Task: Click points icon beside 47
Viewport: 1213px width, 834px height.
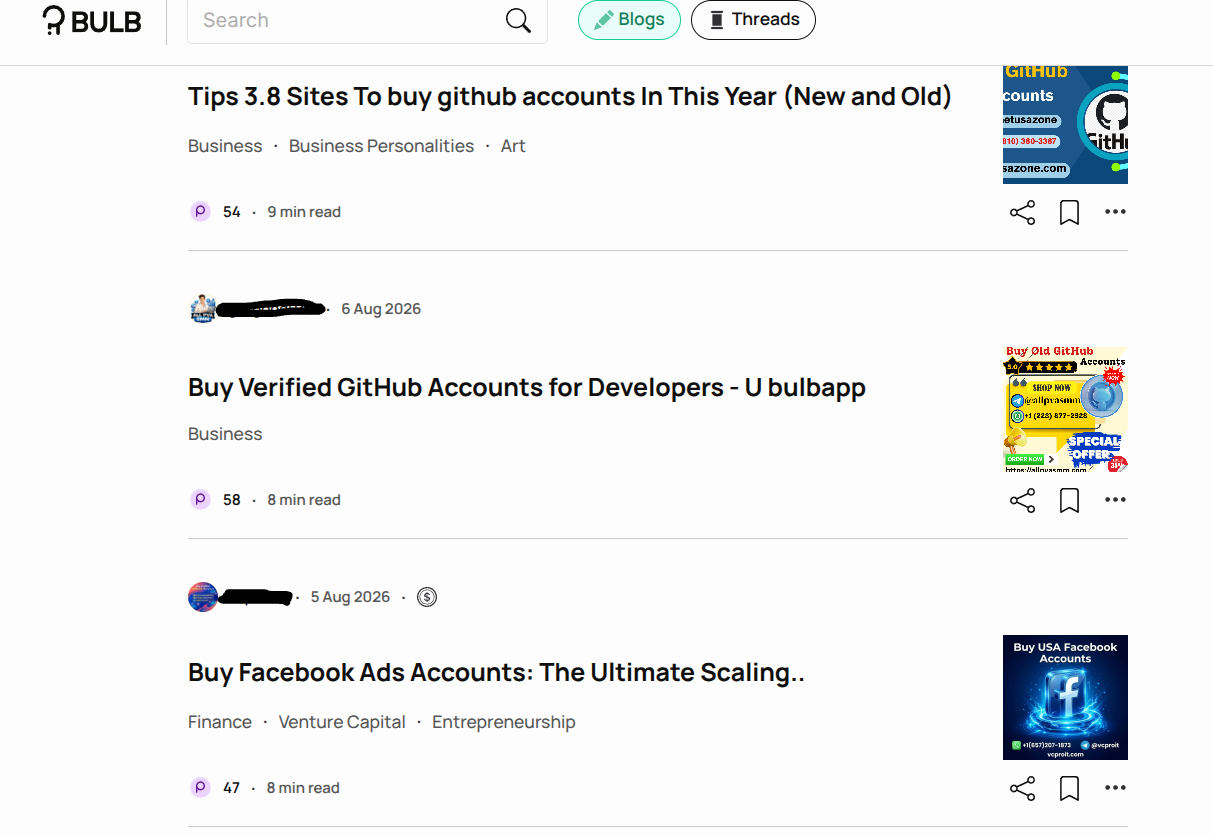Action: (201, 788)
